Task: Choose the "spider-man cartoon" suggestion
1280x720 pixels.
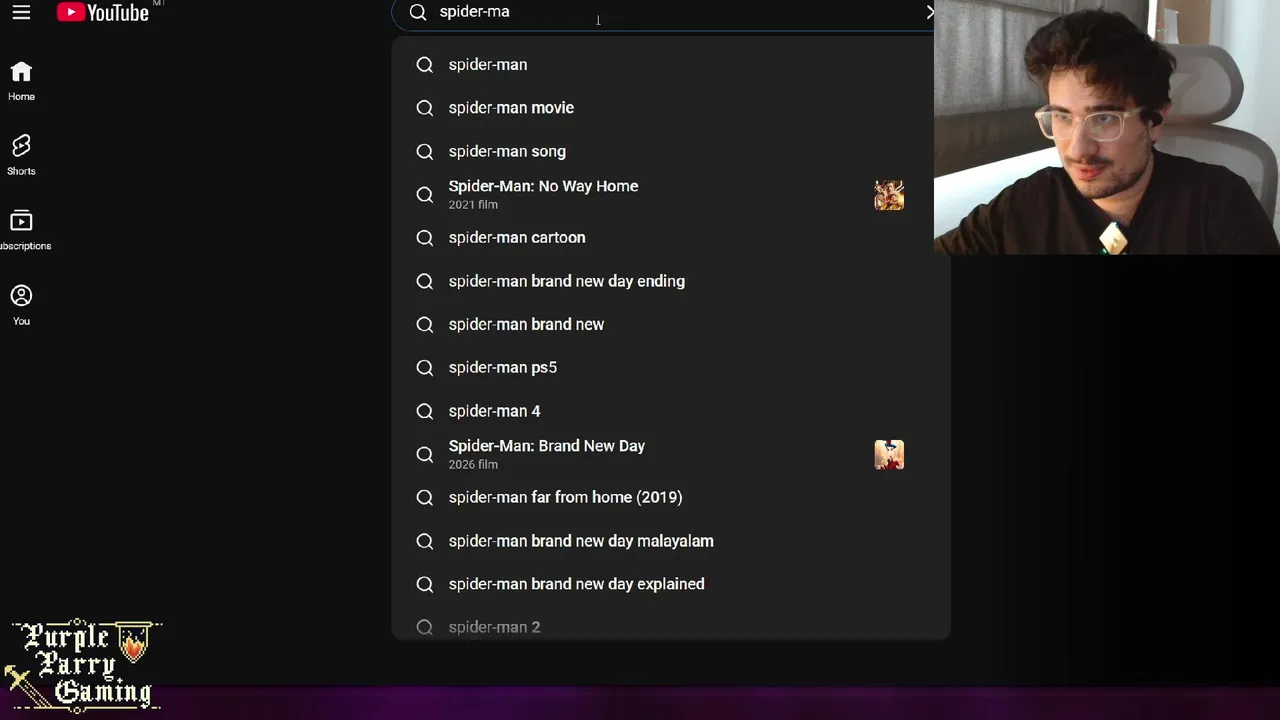Action: click(x=670, y=238)
